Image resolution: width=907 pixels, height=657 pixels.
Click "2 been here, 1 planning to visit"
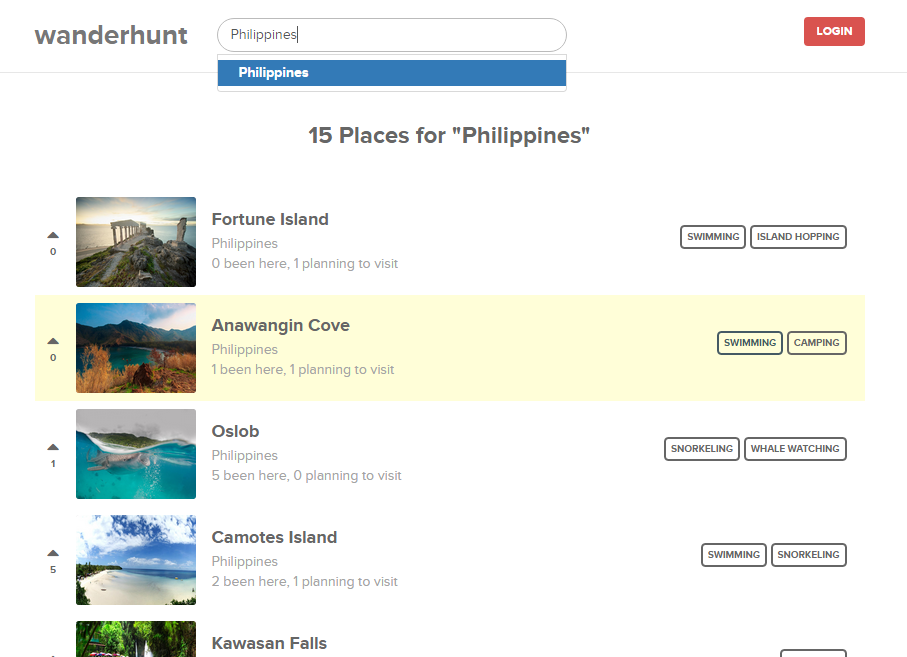coord(305,581)
